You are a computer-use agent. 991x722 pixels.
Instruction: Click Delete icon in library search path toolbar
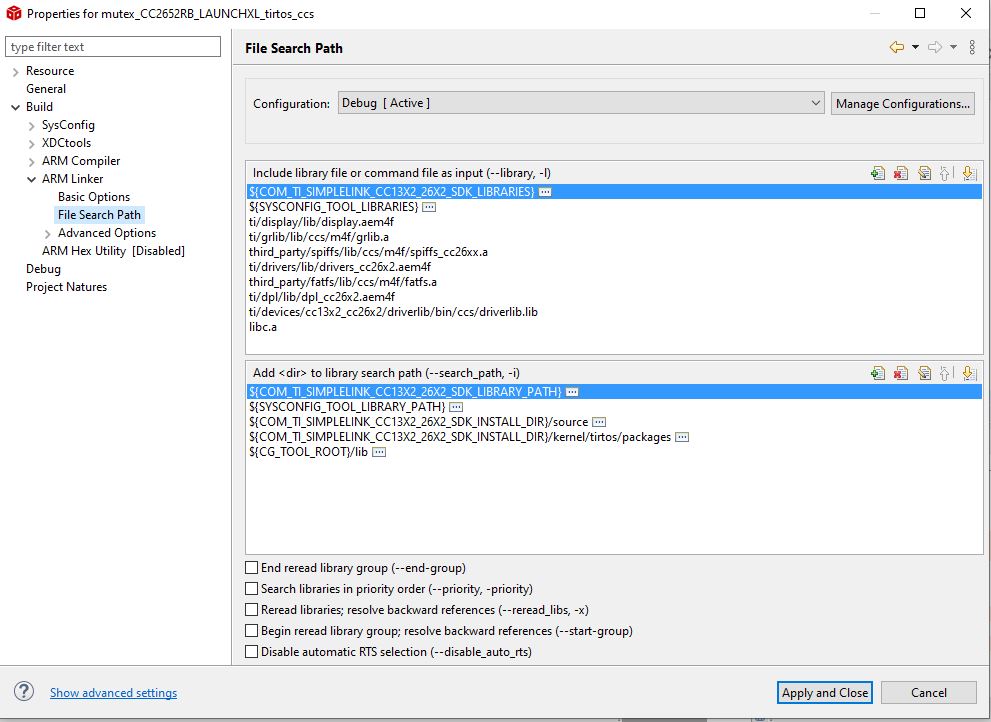point(901,373)
